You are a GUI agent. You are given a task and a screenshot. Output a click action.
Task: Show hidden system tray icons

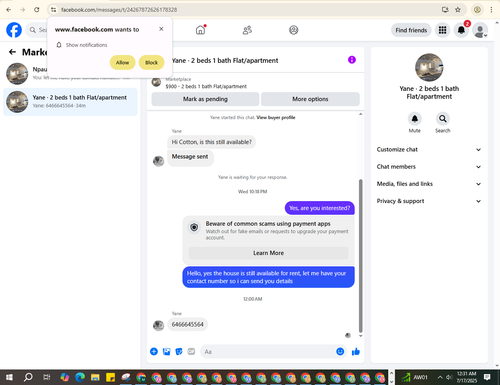[440, 377]
